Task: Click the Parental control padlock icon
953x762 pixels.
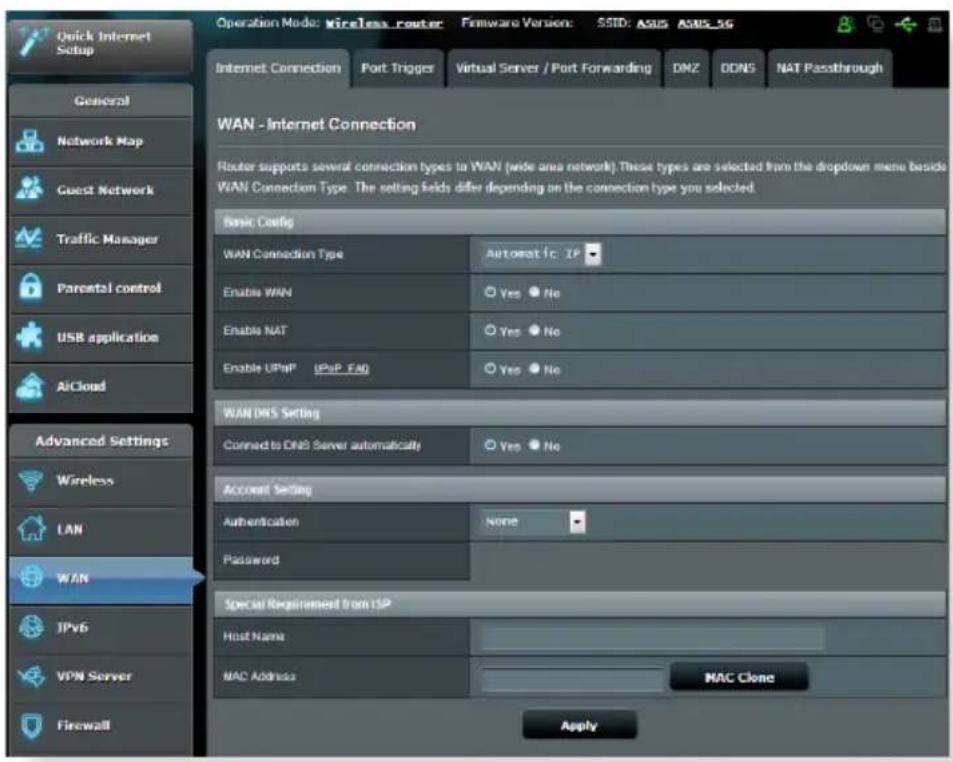Action: tap(30, 286)
